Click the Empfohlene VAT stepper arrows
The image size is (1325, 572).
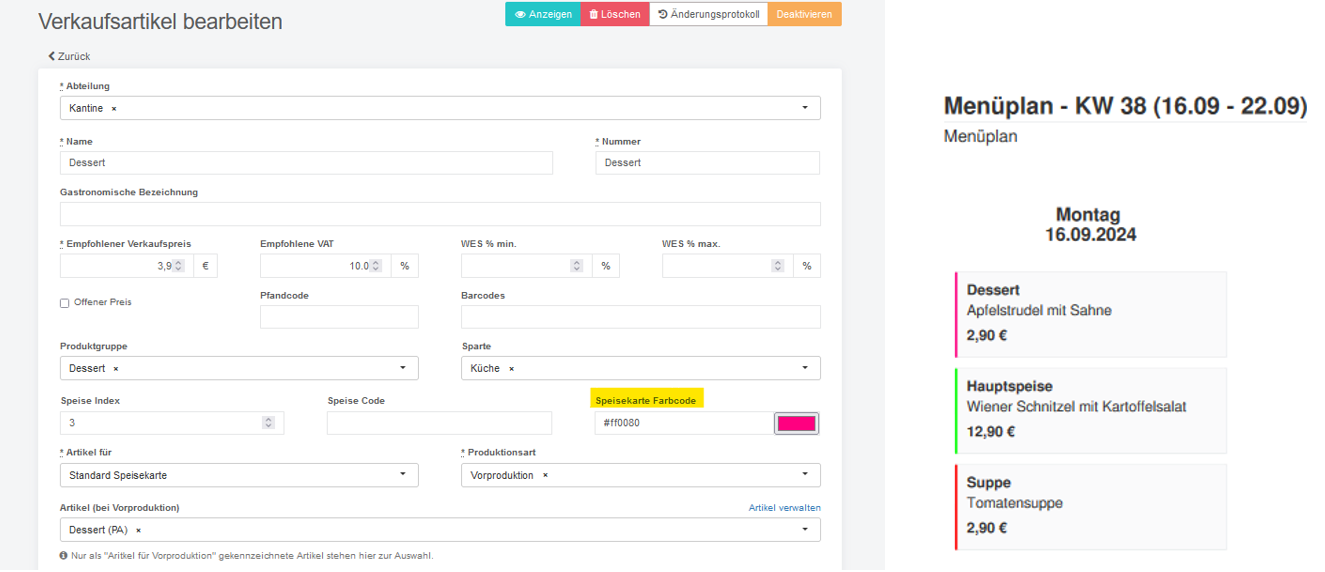376,266
